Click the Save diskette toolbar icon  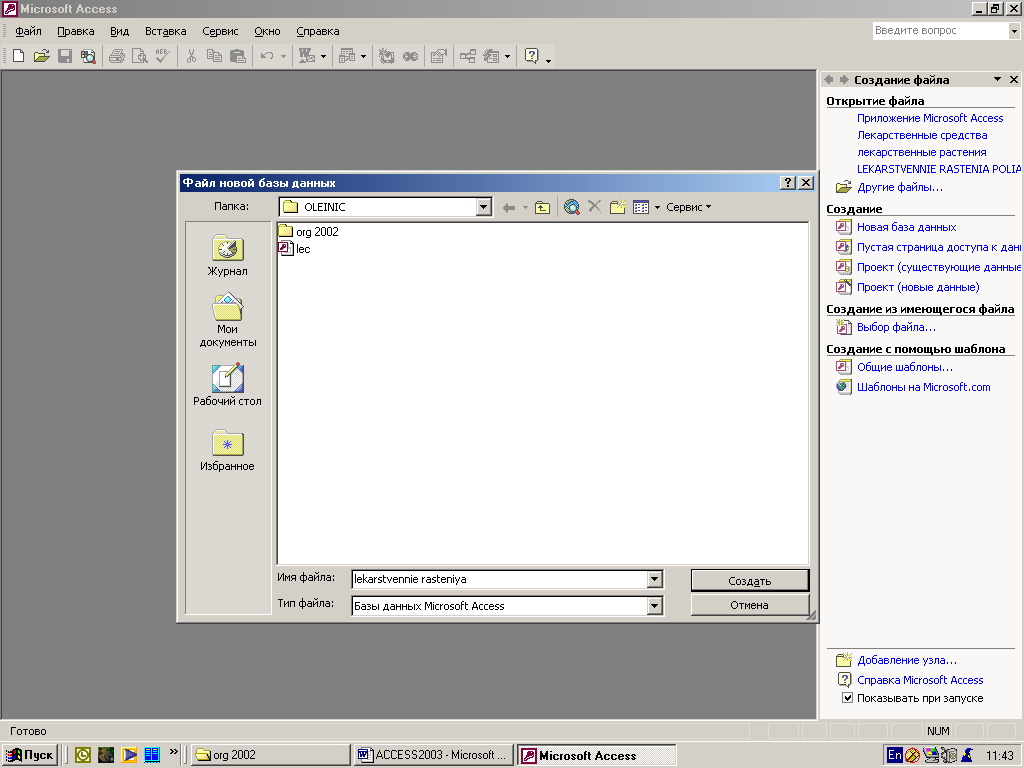coord(65,56)
